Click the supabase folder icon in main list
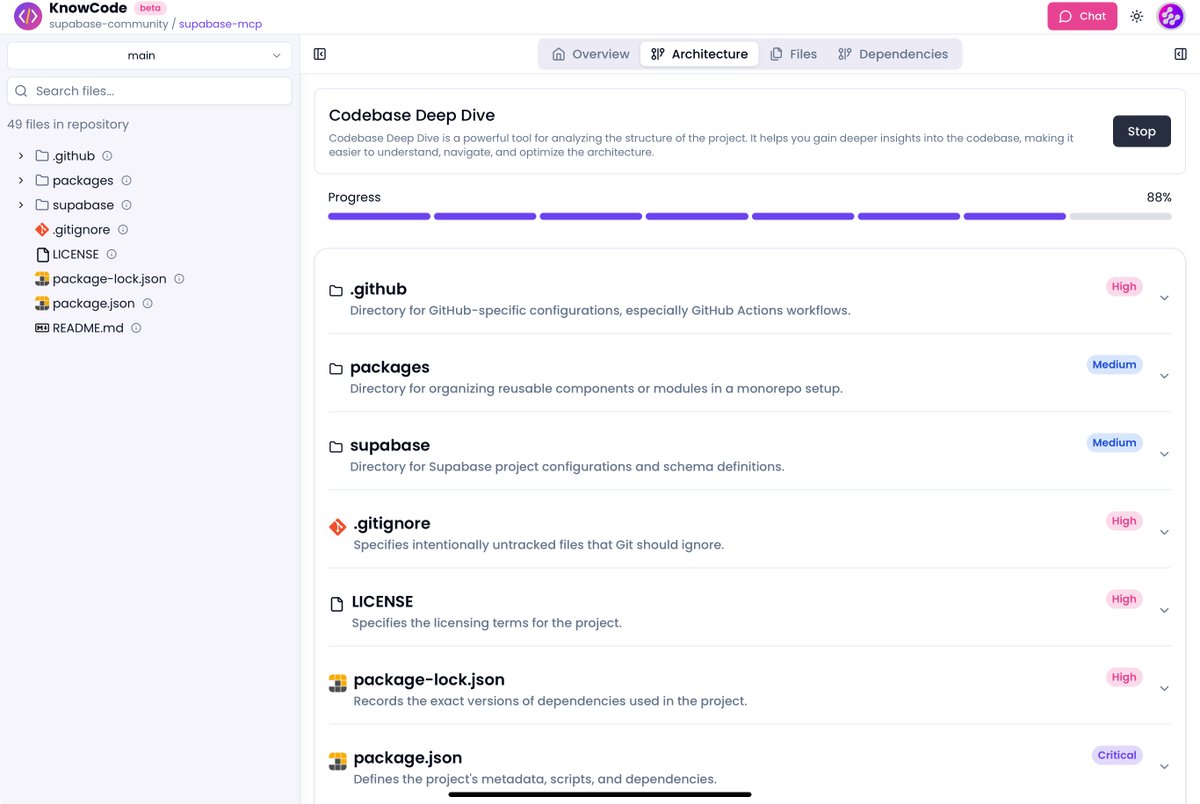 click(336, 447)
